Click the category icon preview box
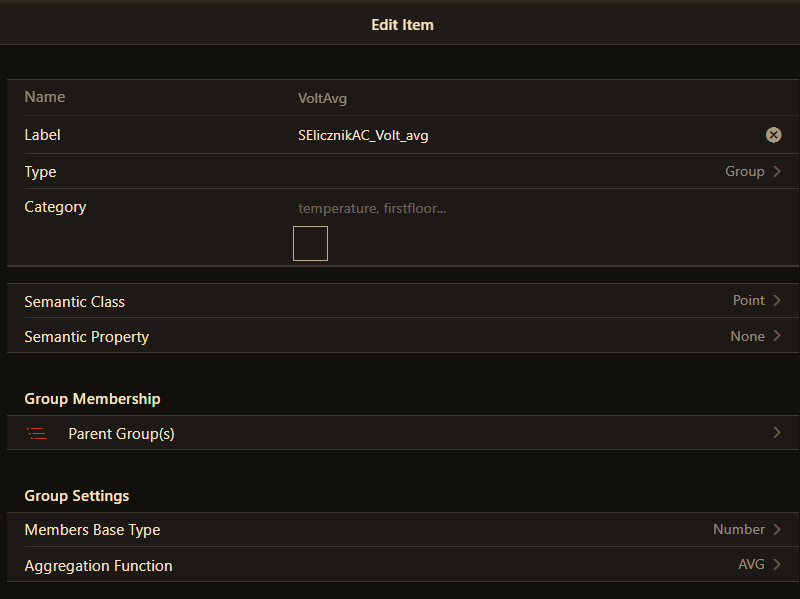Screen dimensions: 800x599 coord(310,243)
